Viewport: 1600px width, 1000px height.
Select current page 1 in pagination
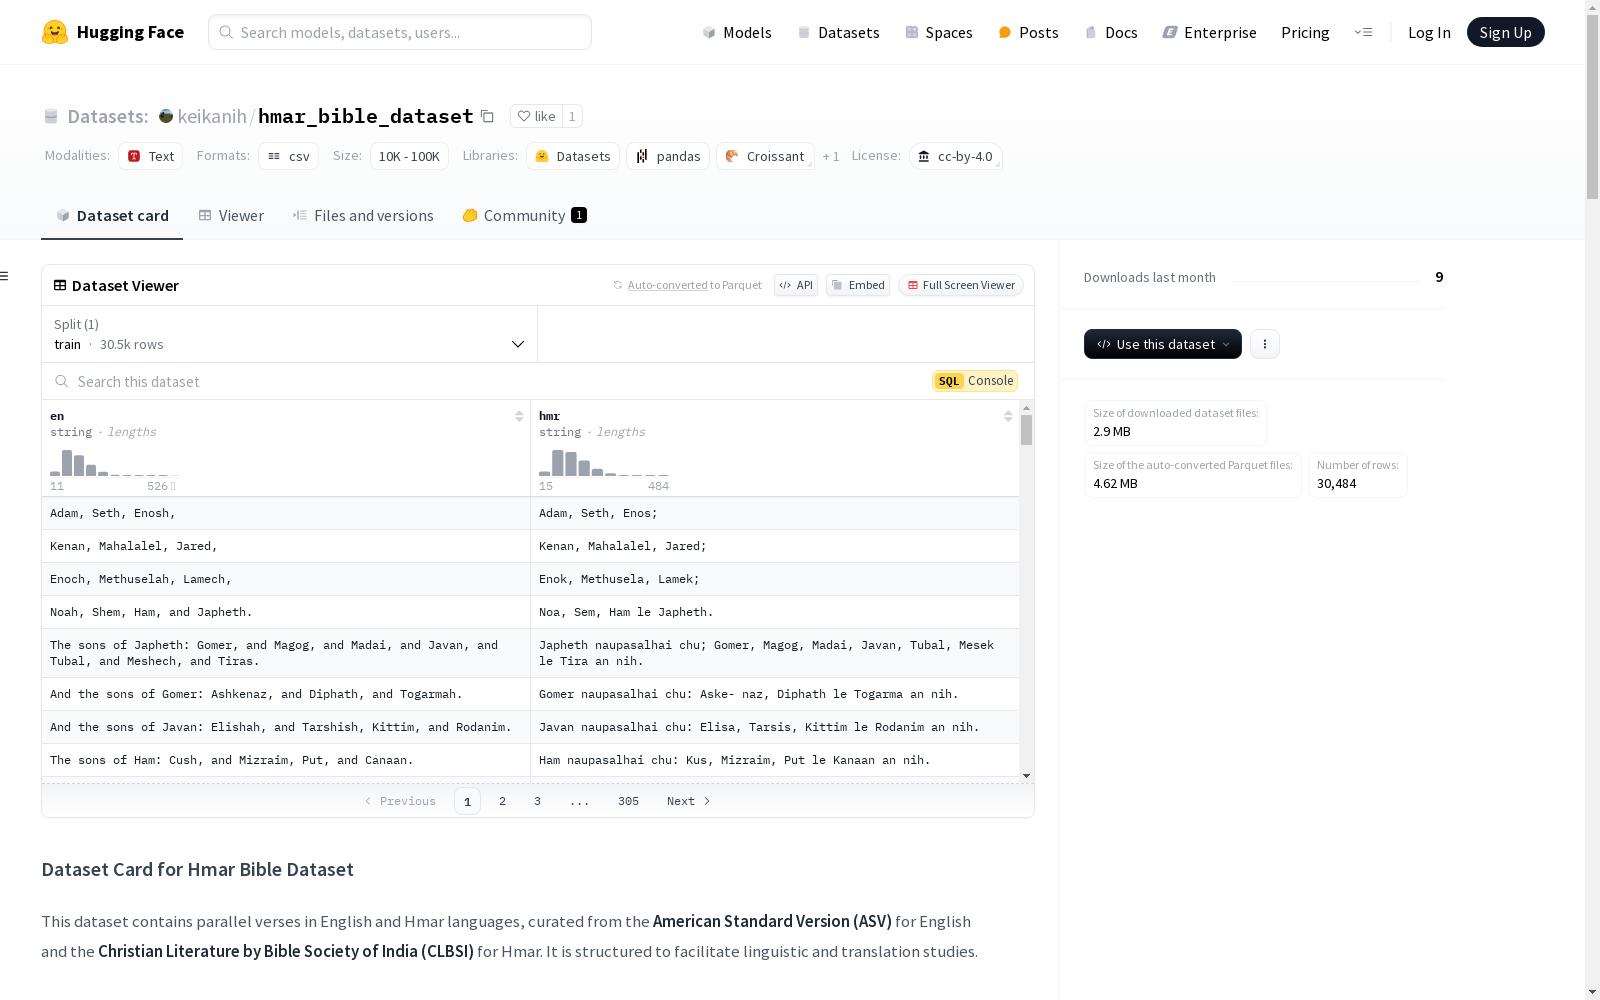467,801
